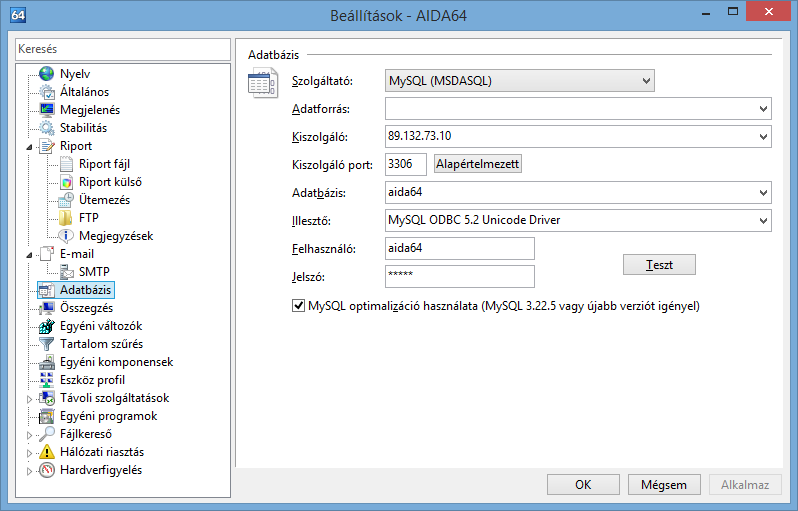
Task: Cancel with the Mégsem button
Action: click(664, 485)
